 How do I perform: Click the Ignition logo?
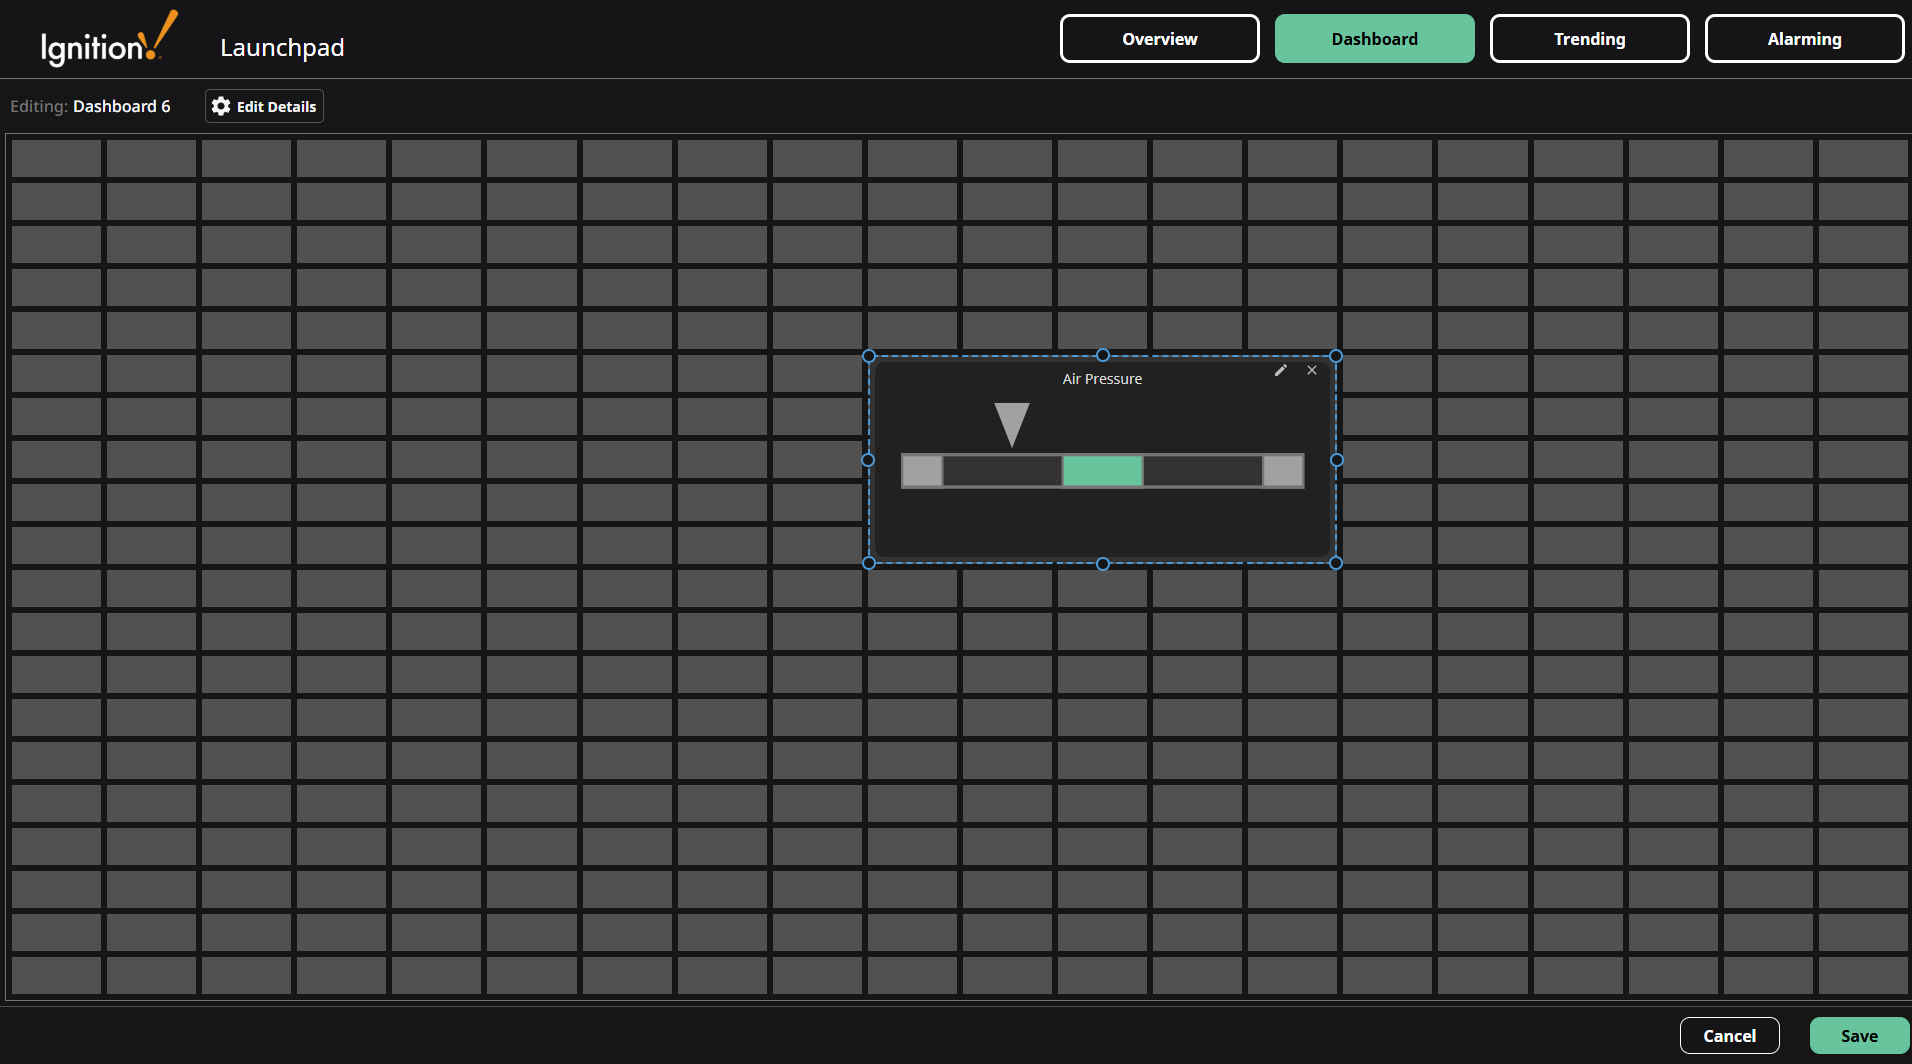106,38
